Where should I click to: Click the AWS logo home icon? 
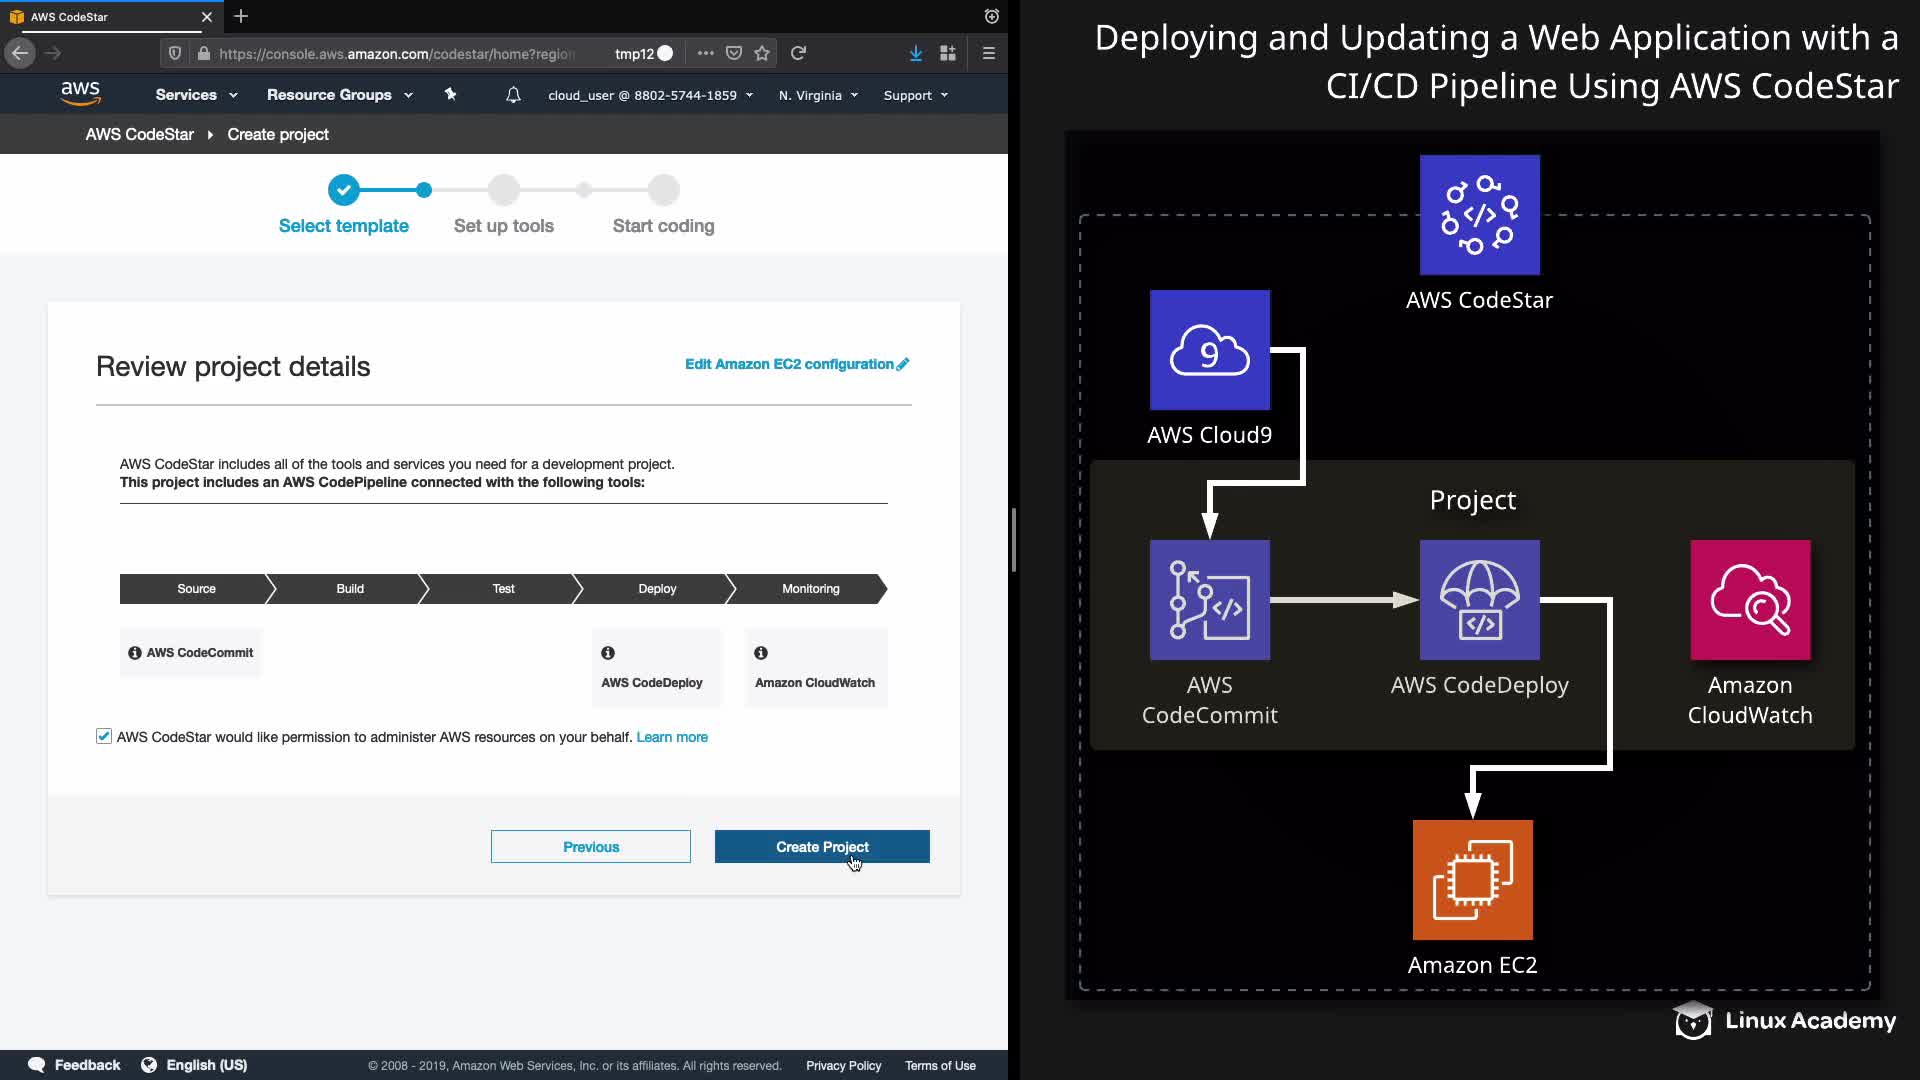click(80, 93)
